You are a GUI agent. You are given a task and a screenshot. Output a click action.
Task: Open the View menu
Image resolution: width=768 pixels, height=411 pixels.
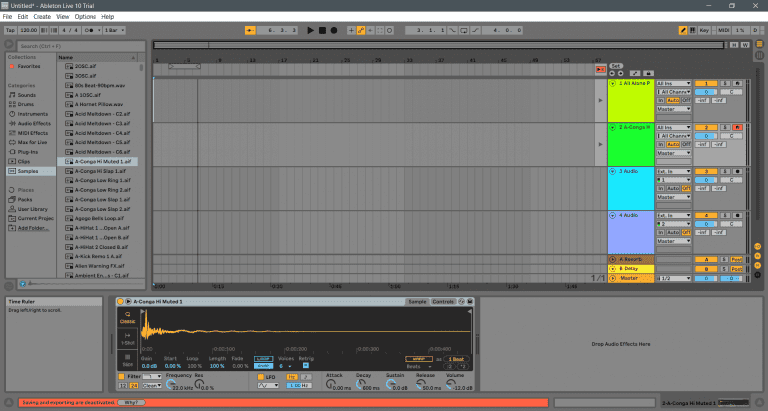(x=63, y=17)
